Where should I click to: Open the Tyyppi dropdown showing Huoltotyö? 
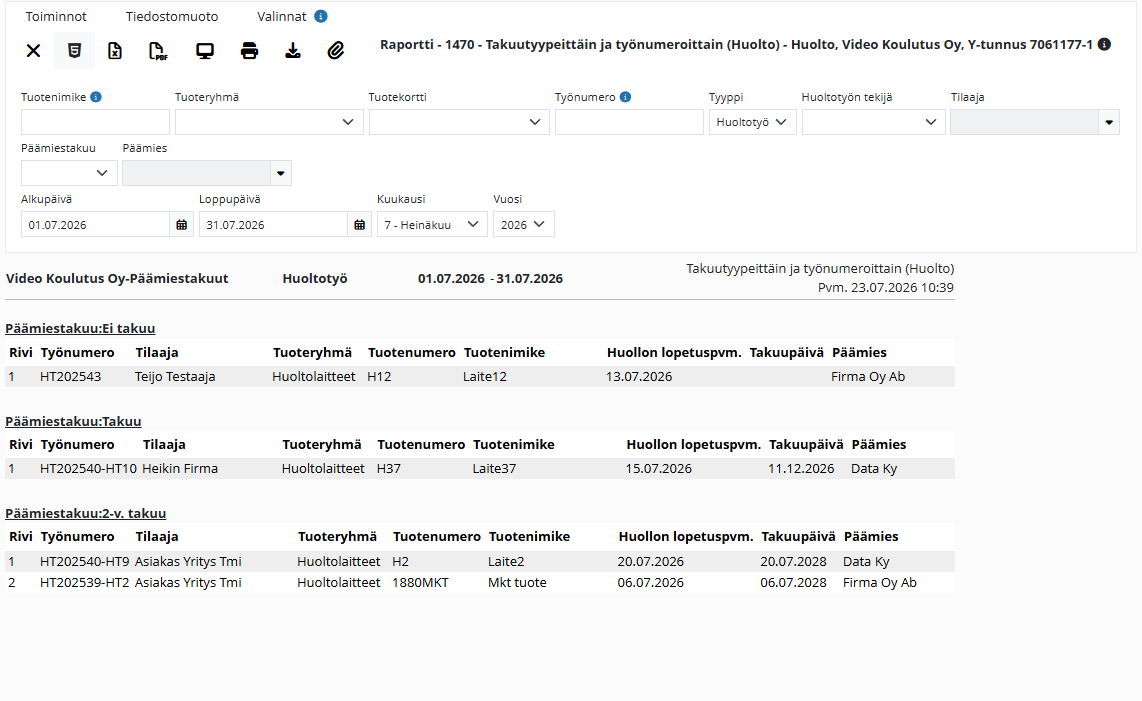tap(752, 122)
